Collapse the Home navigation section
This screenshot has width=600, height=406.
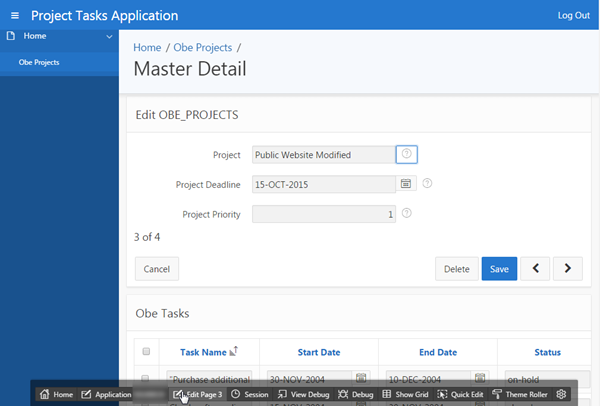click(x=108, y=36)
